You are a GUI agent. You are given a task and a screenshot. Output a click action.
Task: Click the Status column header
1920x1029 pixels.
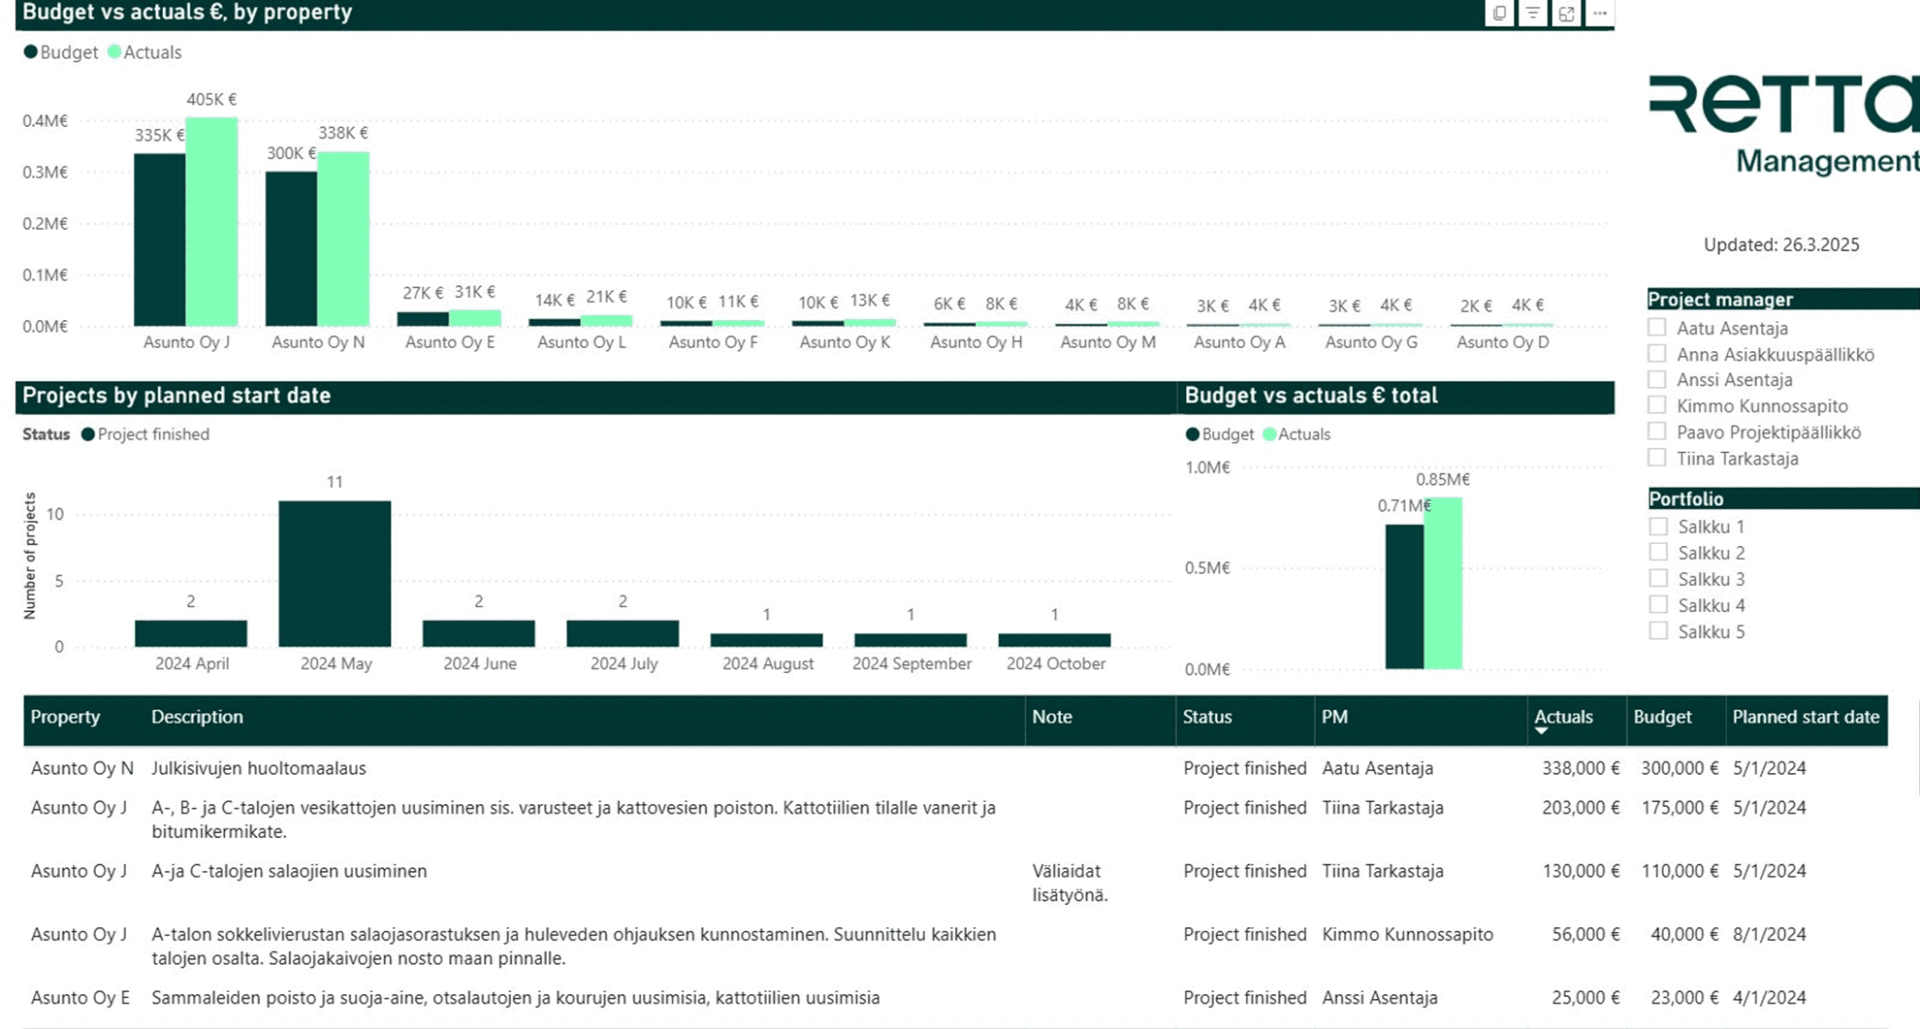point(1207,717)
